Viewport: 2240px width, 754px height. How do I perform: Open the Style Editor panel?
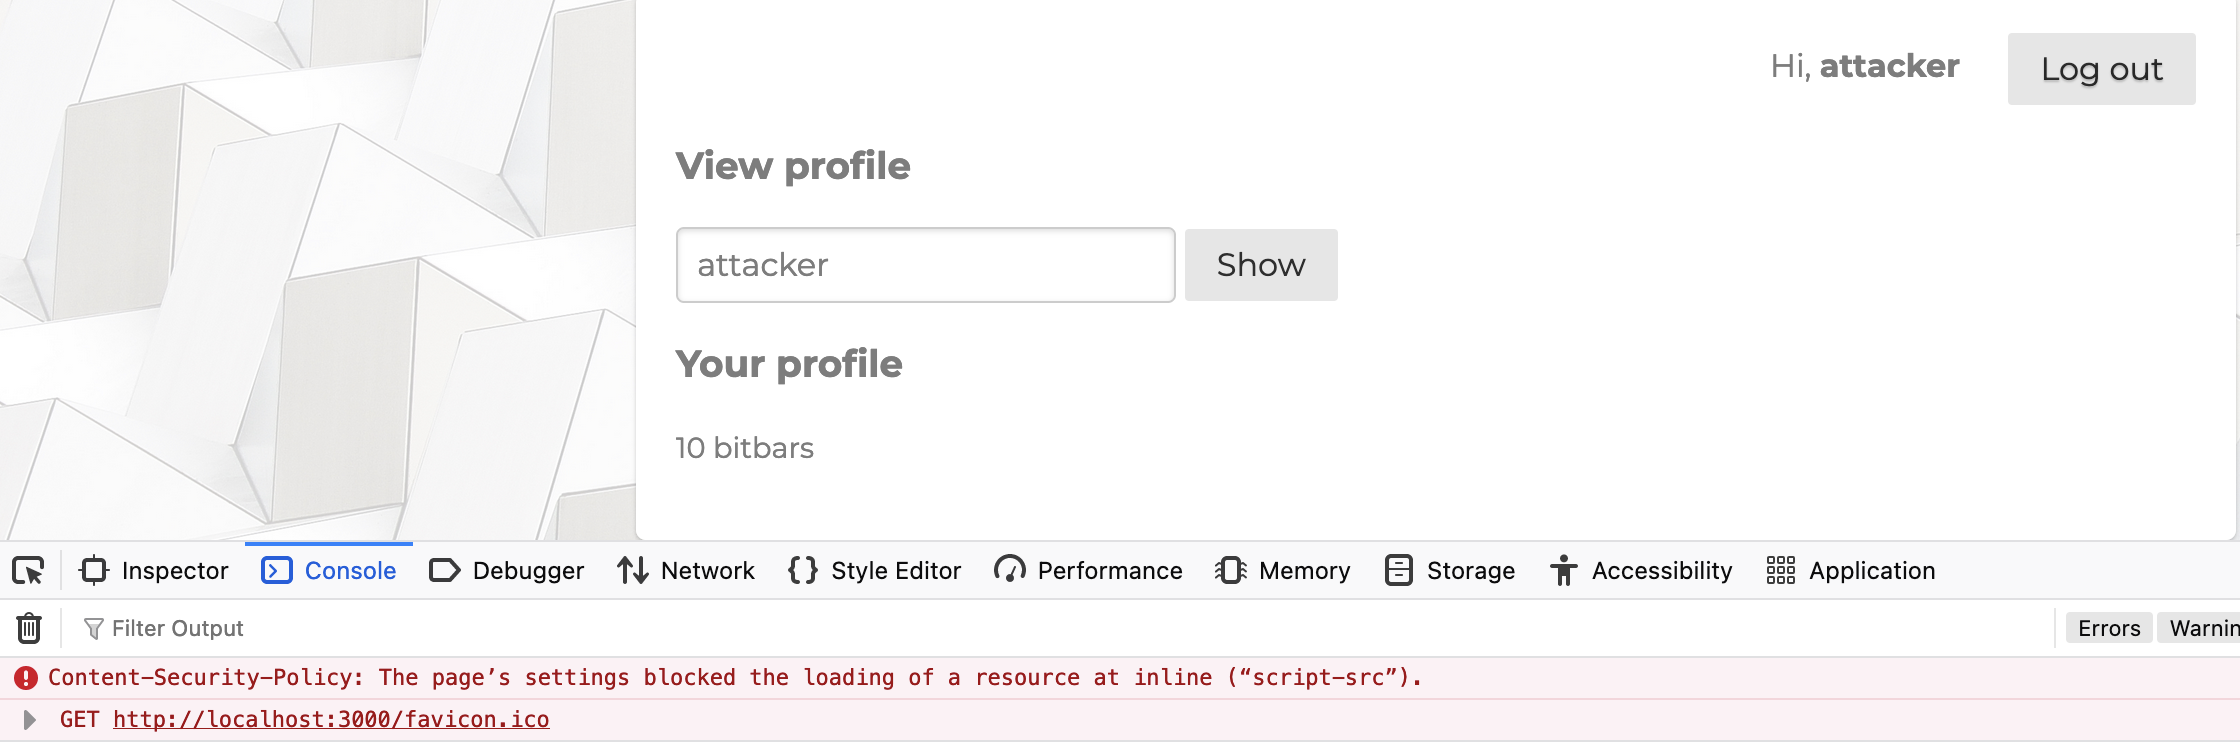click(875, 571)
